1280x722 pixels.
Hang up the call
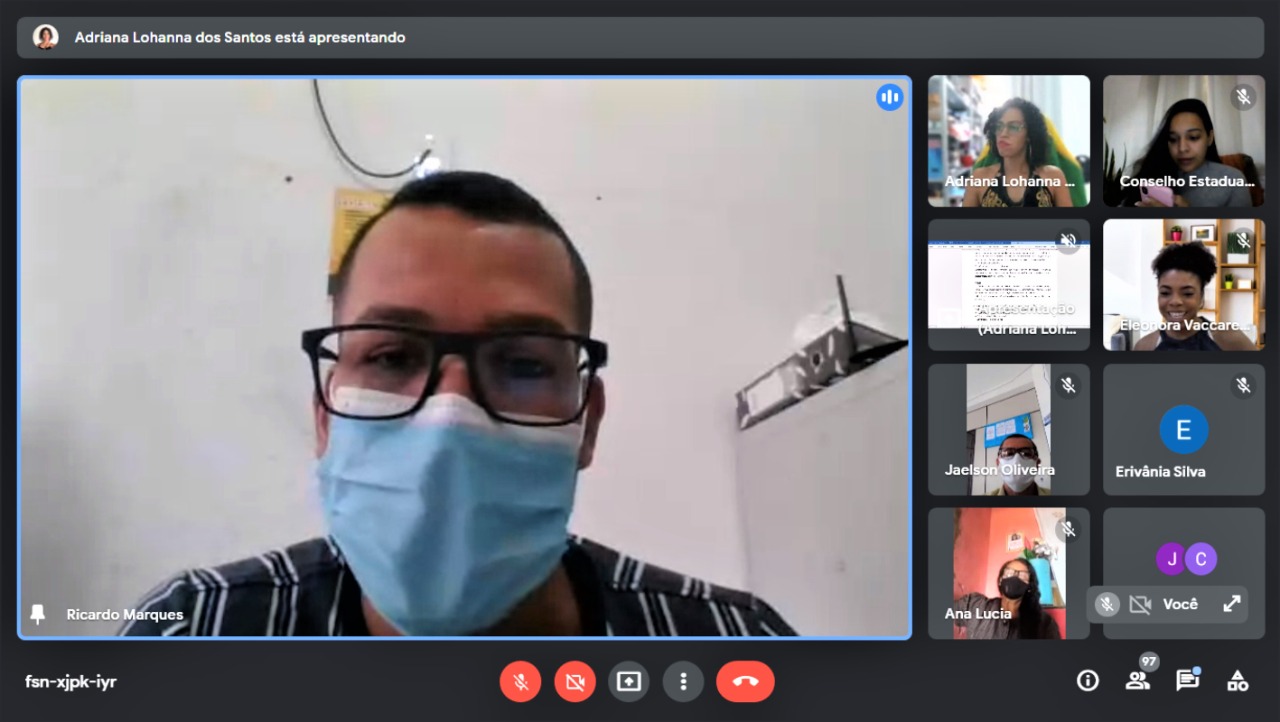pos(745,682)
